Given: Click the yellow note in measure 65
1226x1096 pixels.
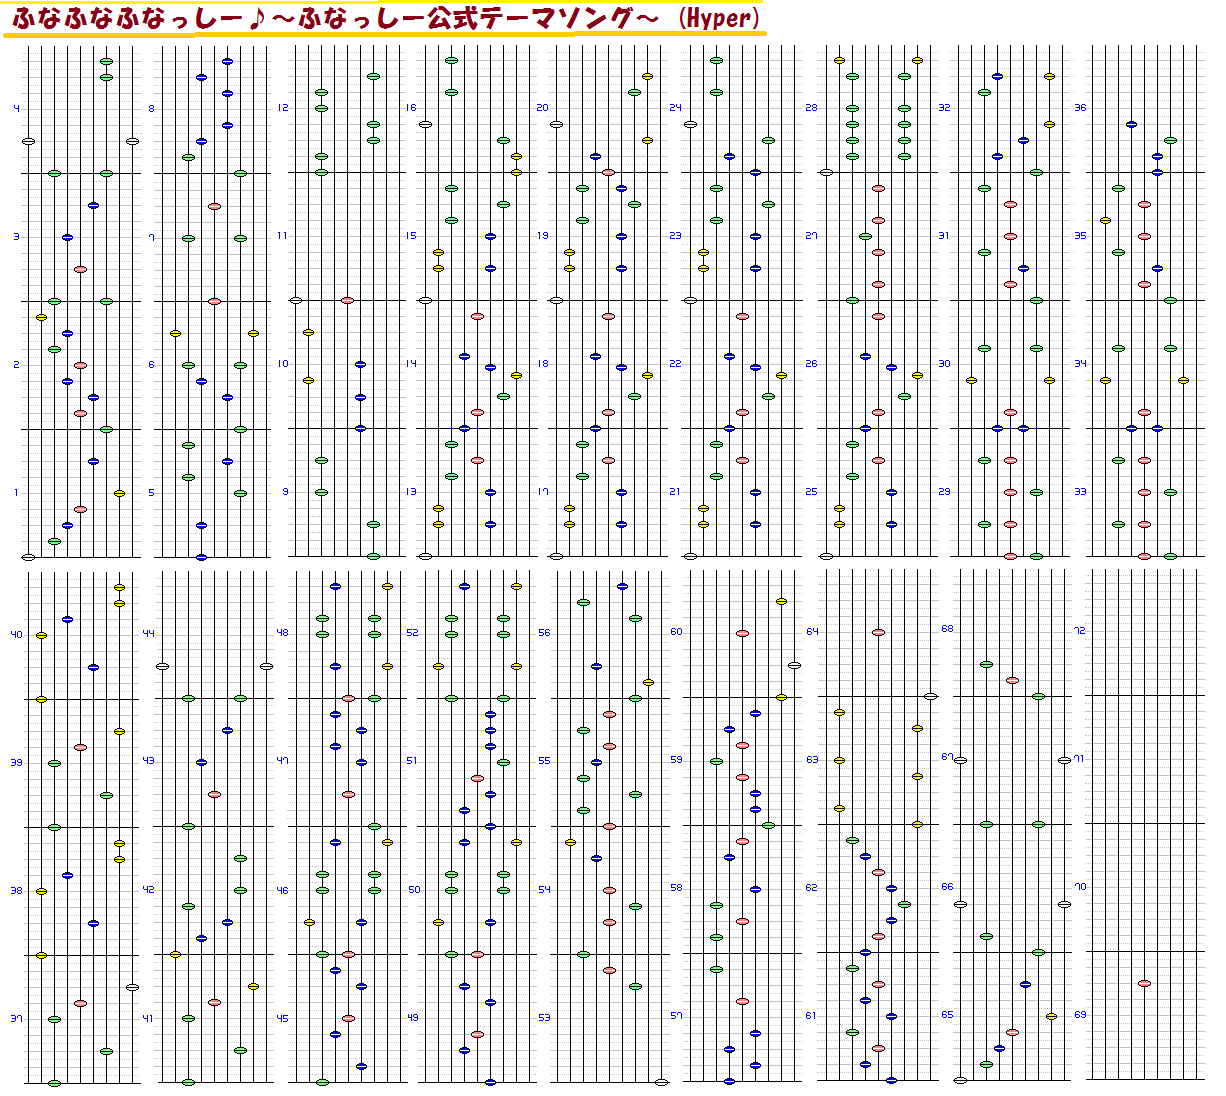Looking at the screenshot, I should click(1051, 1016).
